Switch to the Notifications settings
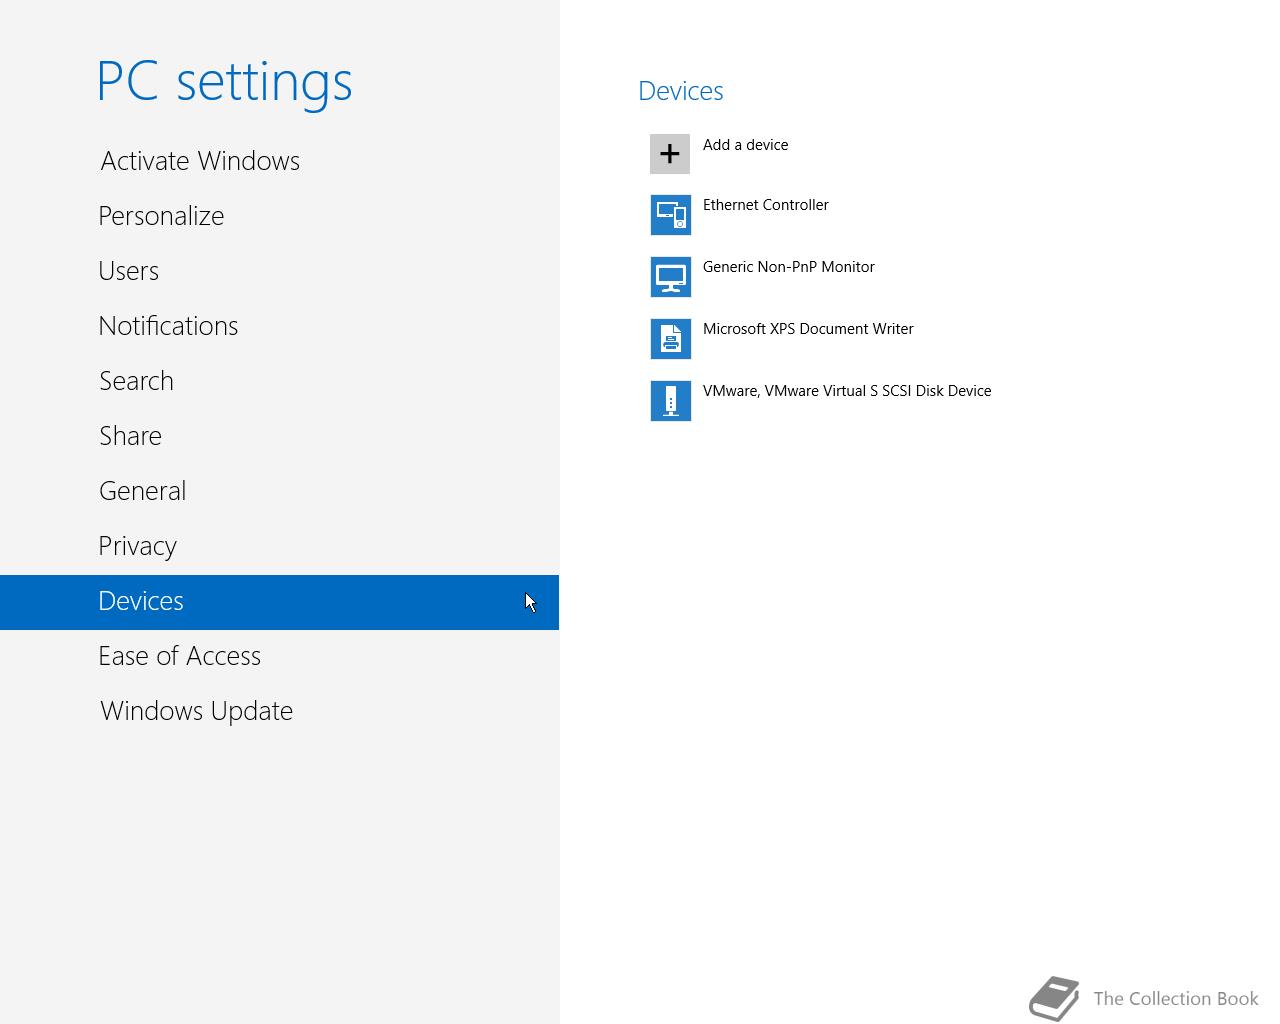Screen dimensions: 1280x1024 pos(279,326)
